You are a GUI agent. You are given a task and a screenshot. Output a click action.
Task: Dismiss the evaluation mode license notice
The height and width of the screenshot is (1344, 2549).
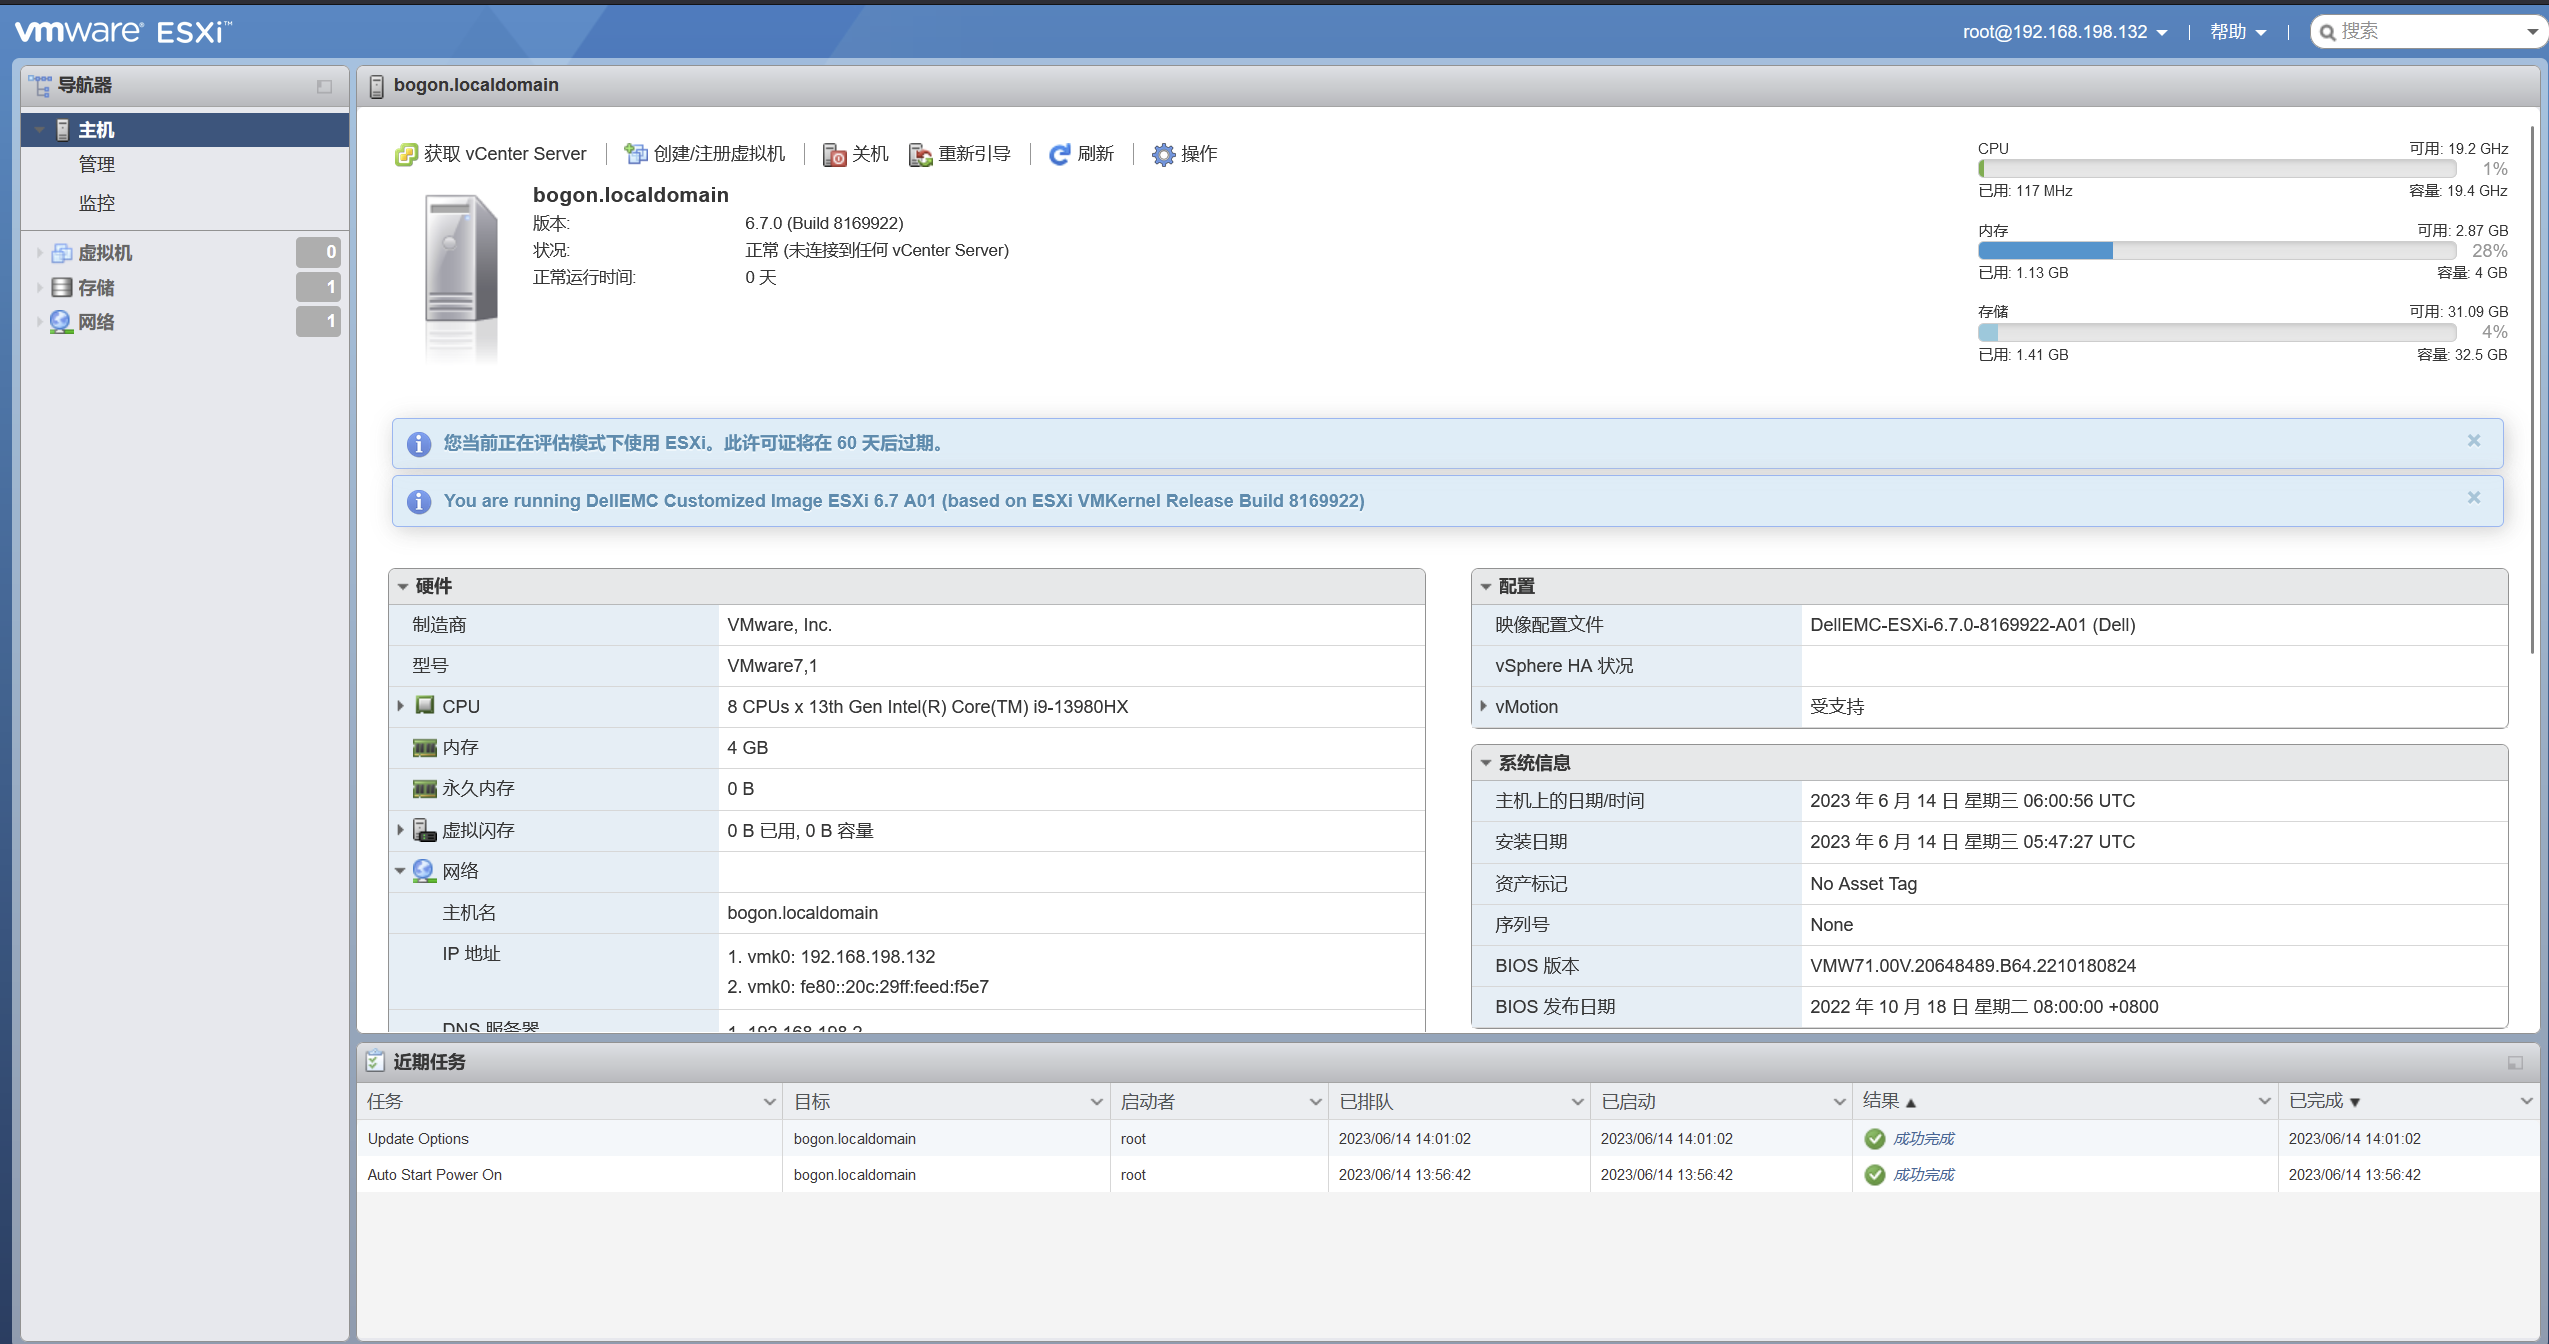click(x=2474, y=441)
